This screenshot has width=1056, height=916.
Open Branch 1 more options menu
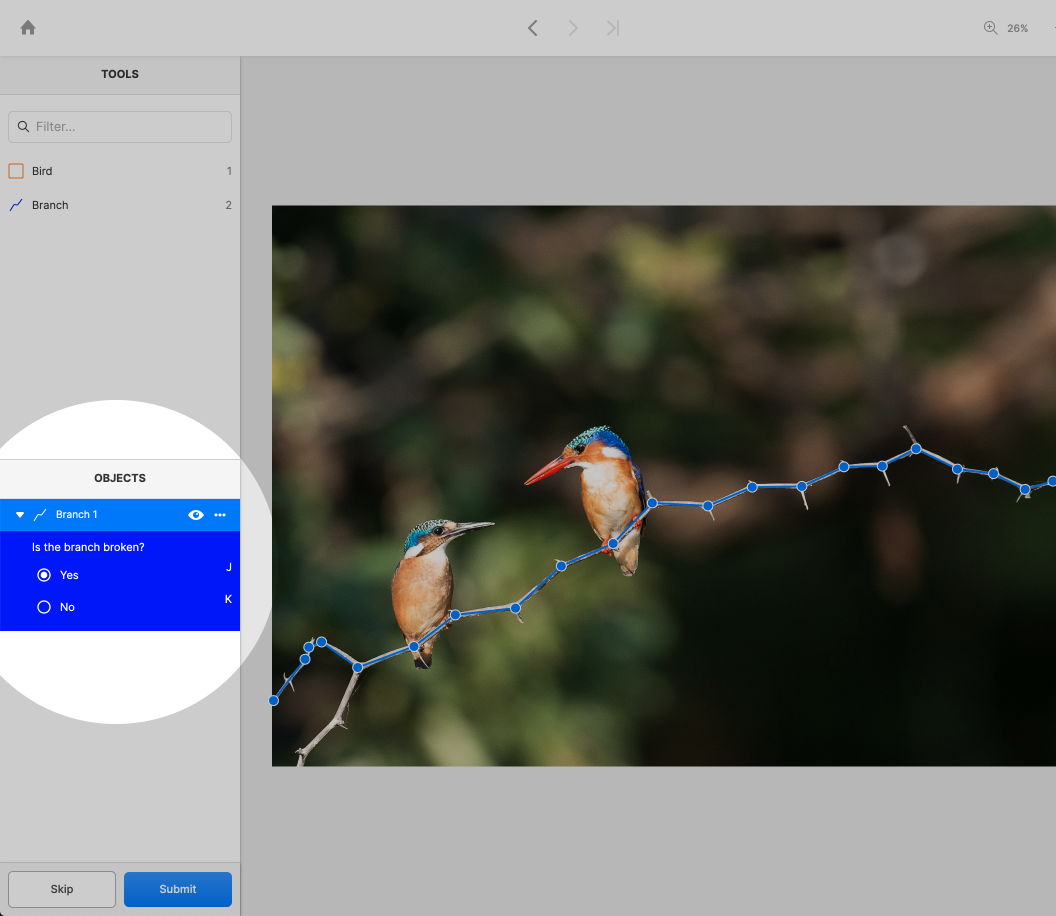(x=220, y=515)
